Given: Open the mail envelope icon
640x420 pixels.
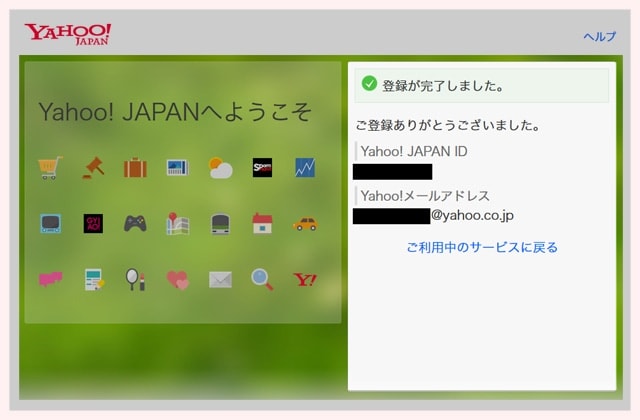Looking at the screenshot, I should pos(220,280).
